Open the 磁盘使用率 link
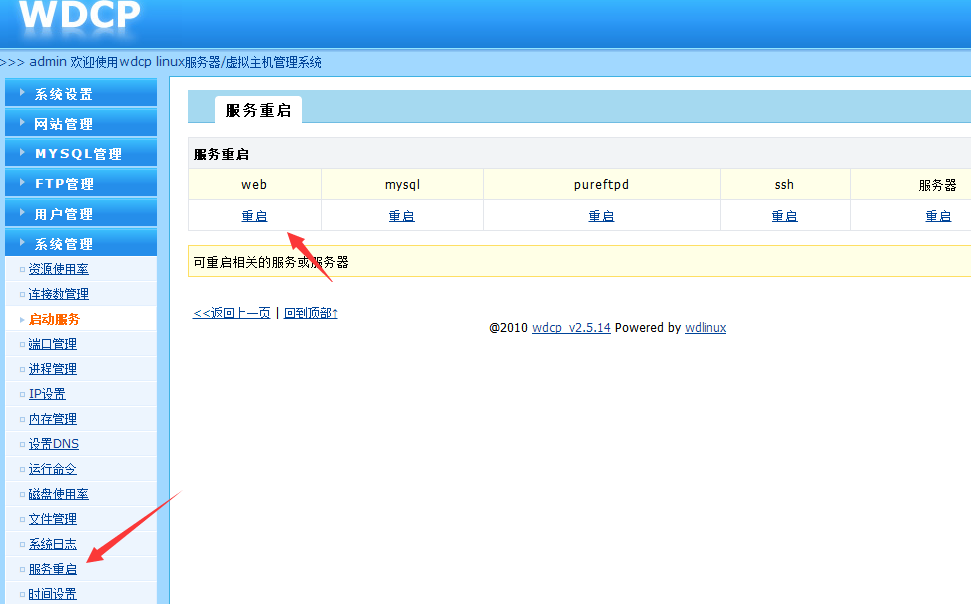971x604 pixels. (59, 494)
